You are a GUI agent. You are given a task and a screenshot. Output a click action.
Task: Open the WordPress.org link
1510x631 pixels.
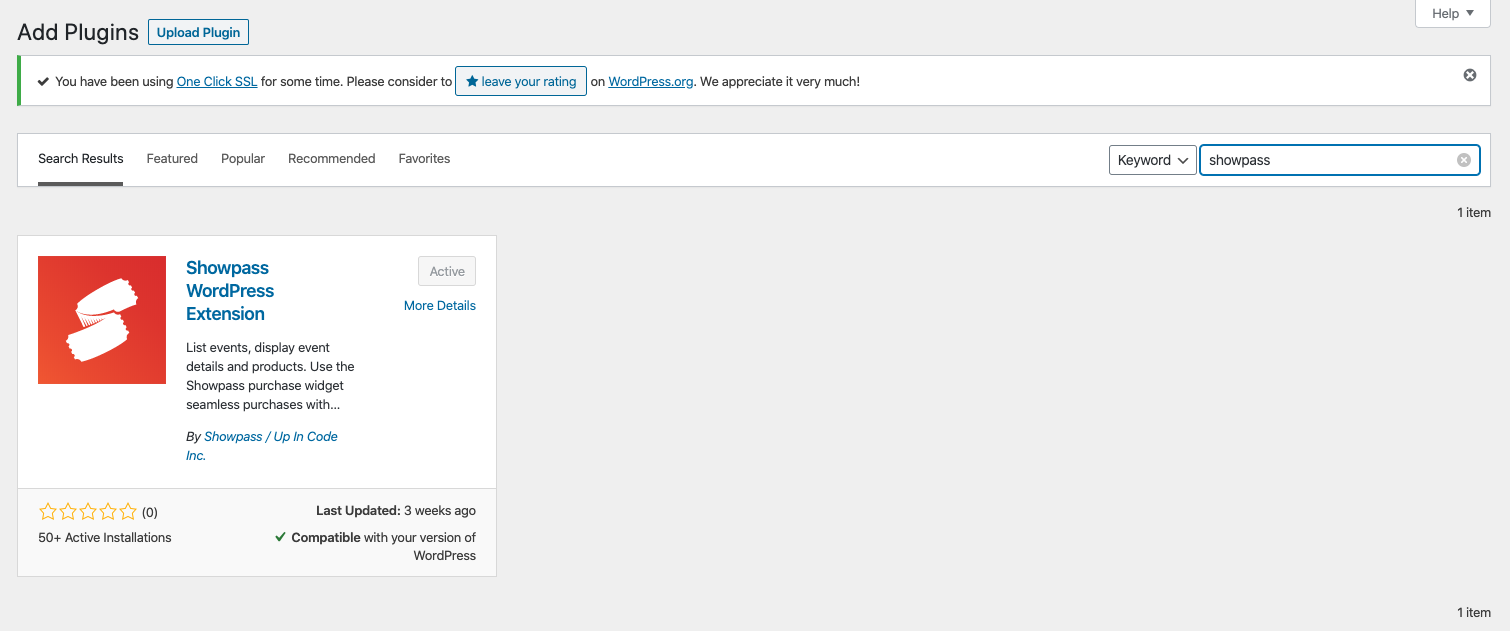click(x=651, y=82)
